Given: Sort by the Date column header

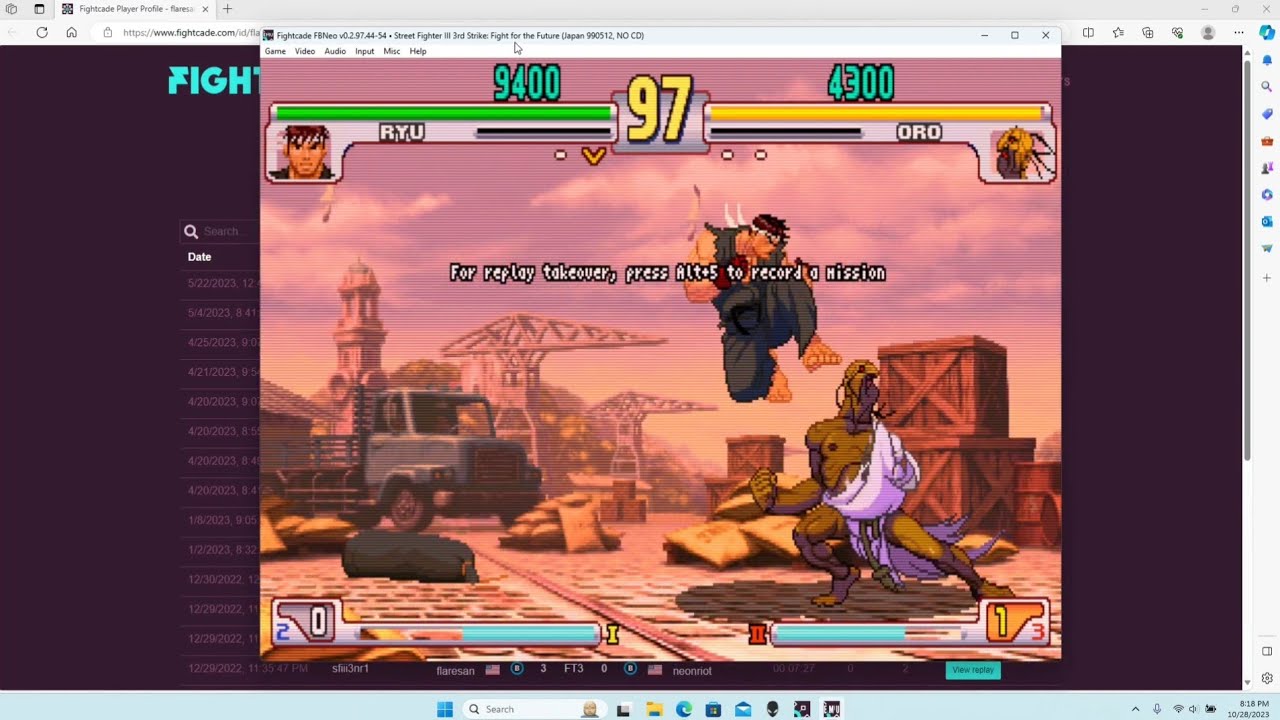Looking at the screenshot, I should 199,257.
